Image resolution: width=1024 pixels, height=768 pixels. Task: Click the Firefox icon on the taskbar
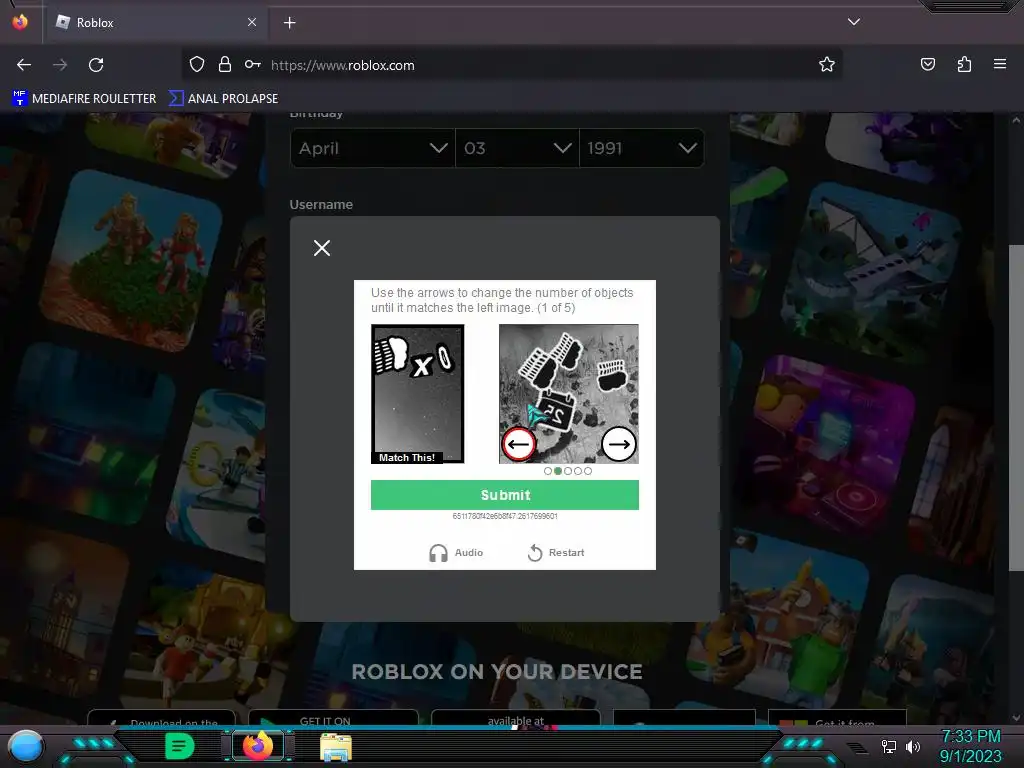pyautogui.click(x=258, y=746)
